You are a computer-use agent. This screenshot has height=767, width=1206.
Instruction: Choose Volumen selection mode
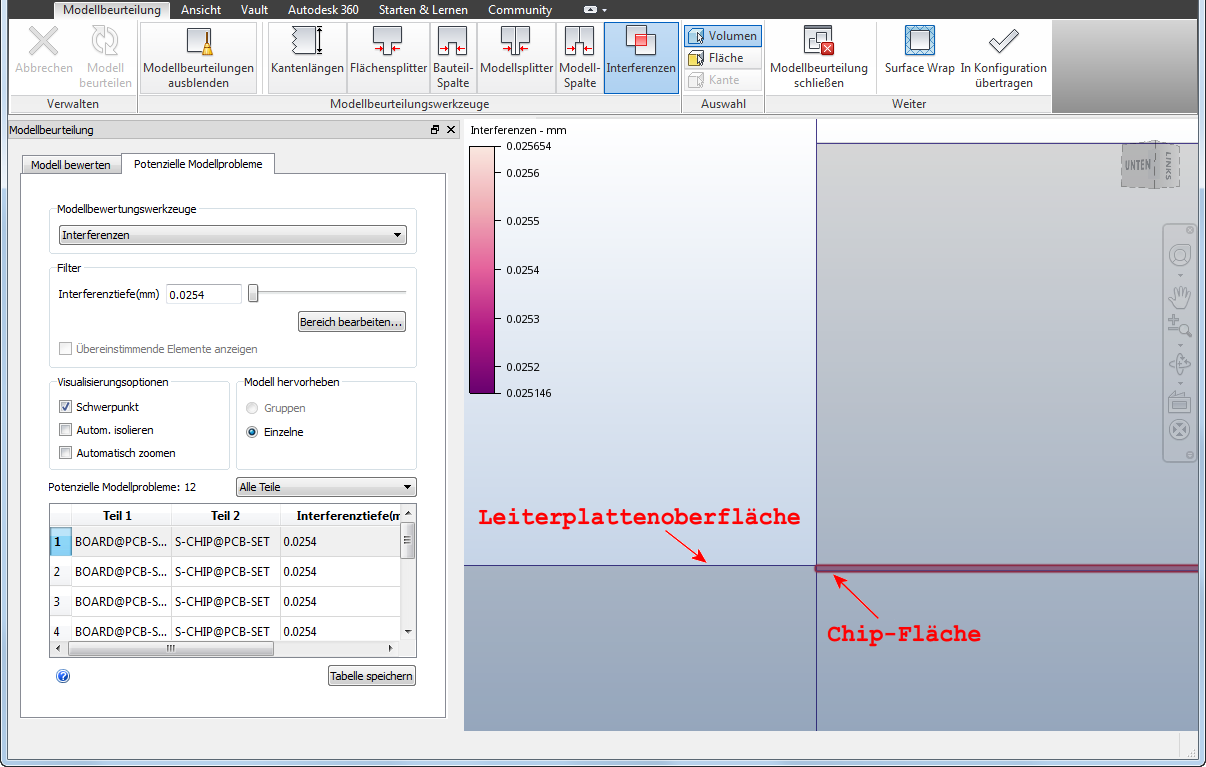coord(722,36)
